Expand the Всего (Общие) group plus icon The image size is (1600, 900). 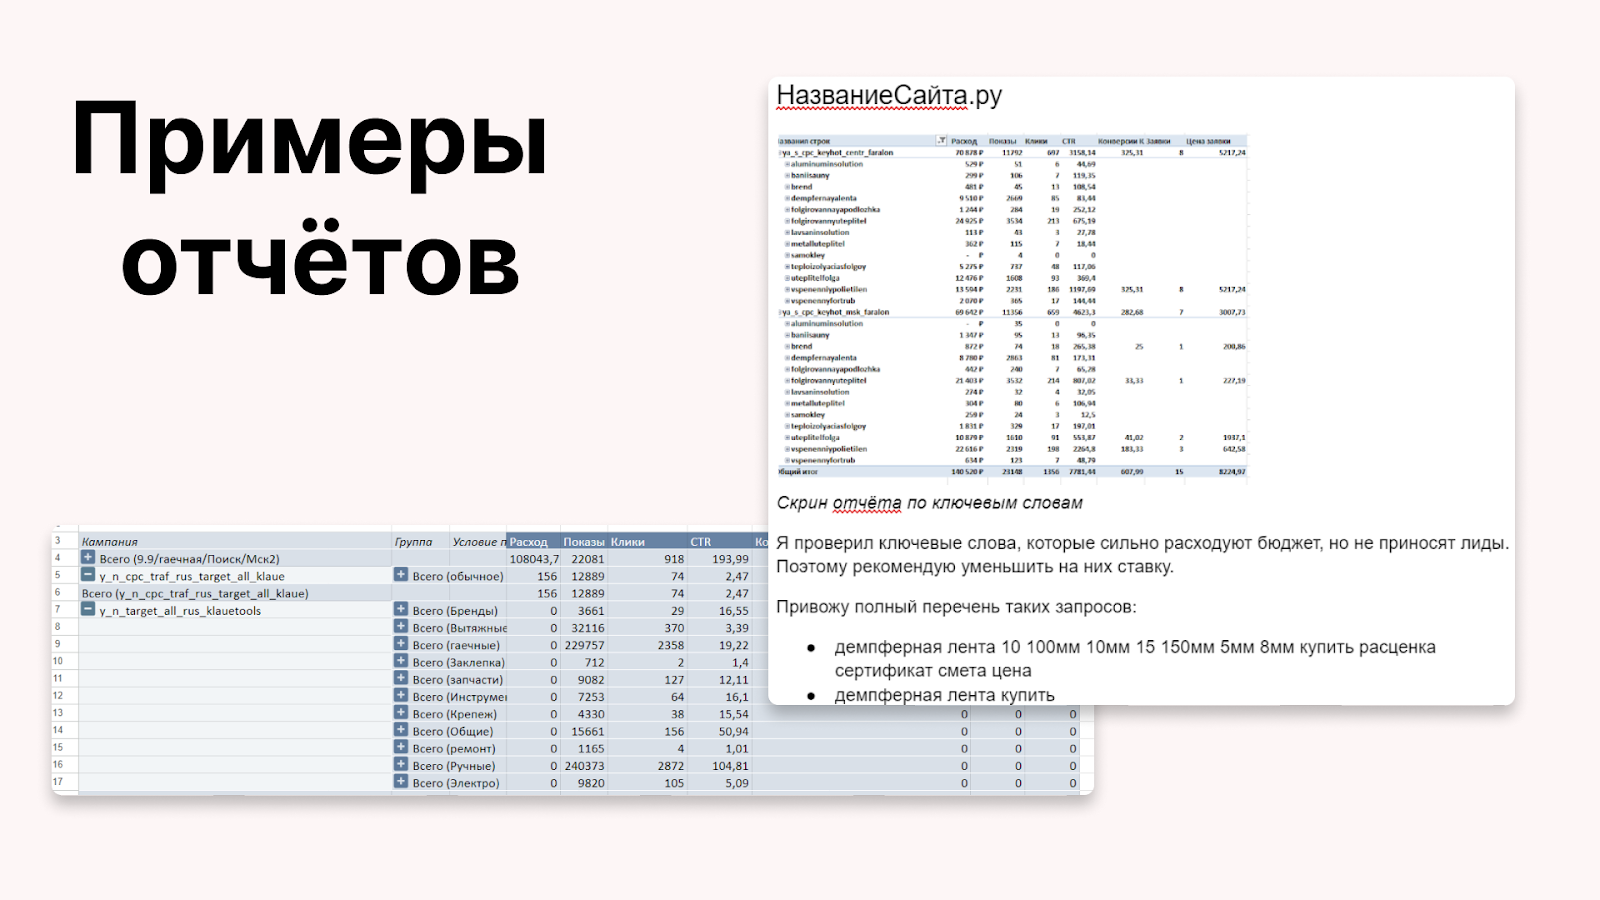(x=401, y=730)
